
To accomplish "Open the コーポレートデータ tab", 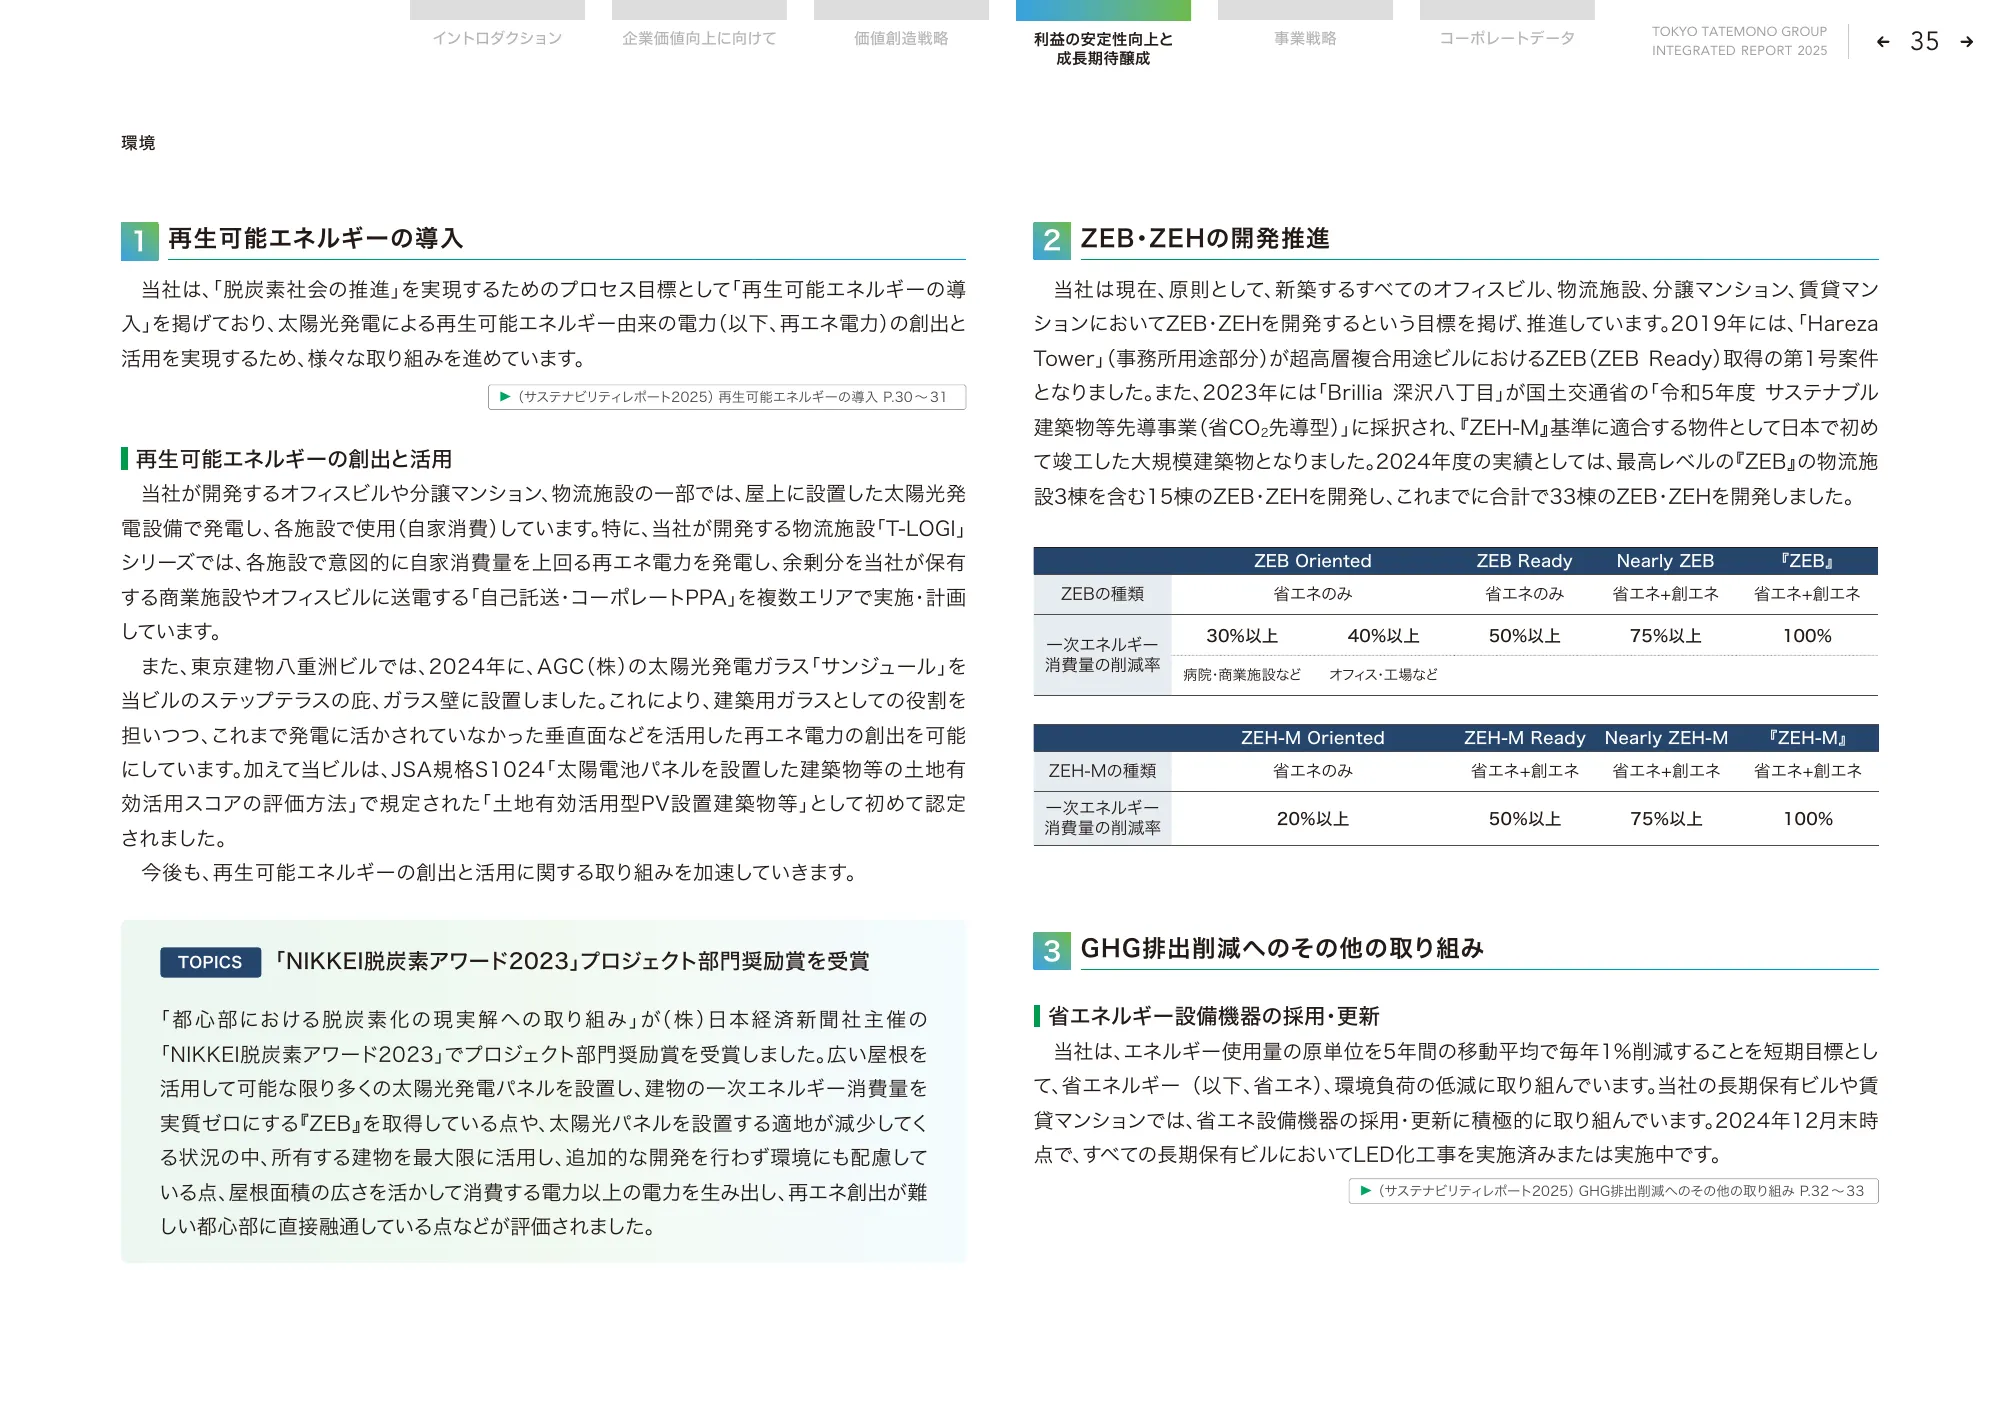I will point(1507,38).
